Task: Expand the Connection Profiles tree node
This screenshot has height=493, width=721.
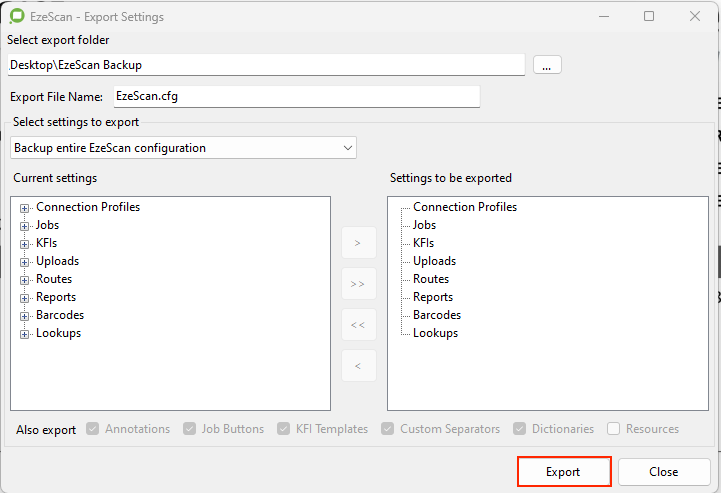Action: click(x=25, y=208)
